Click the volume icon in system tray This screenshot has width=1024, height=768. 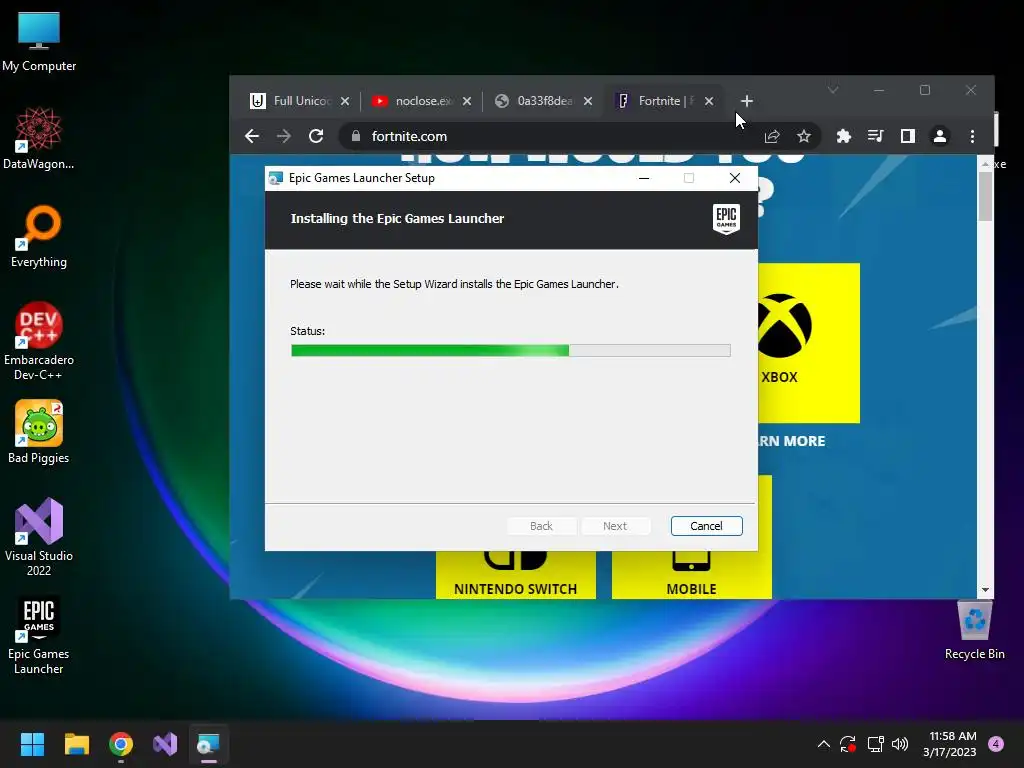pyautogui.click(x=900, y=744)
